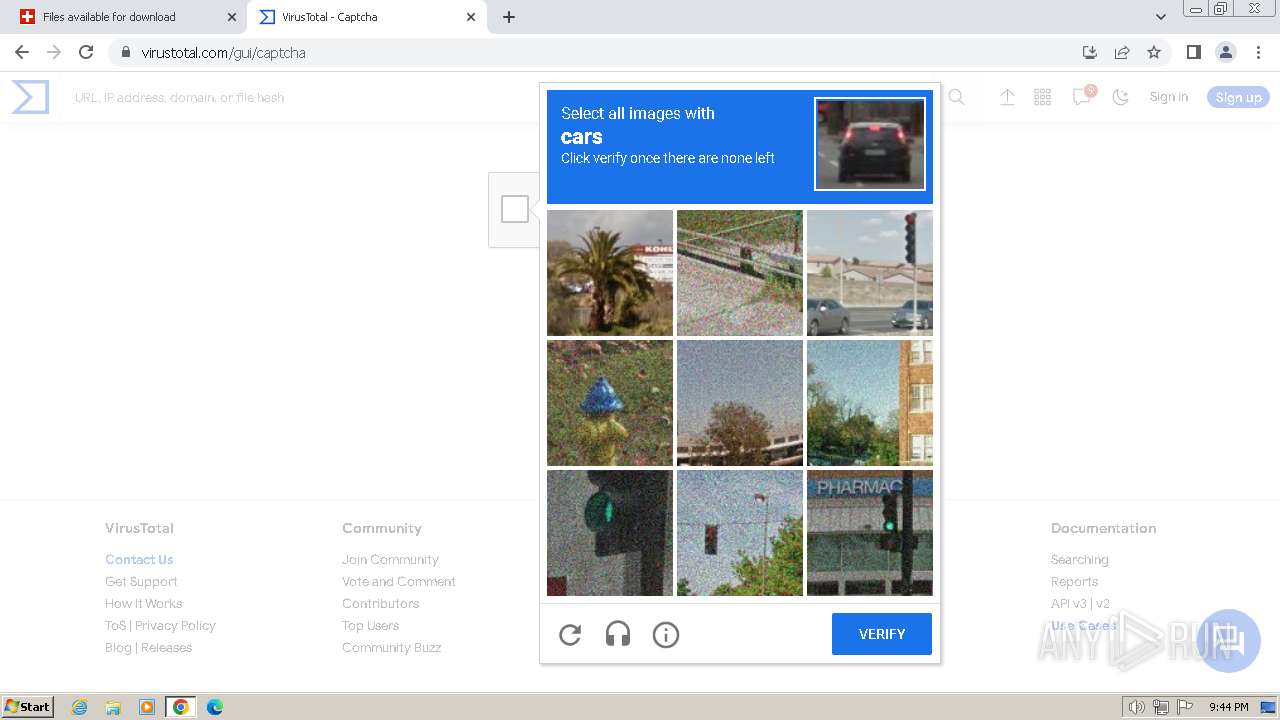Screen dimensions: 1280x720
Task: Open the Contributors link
Action: [x=380, y=603]
